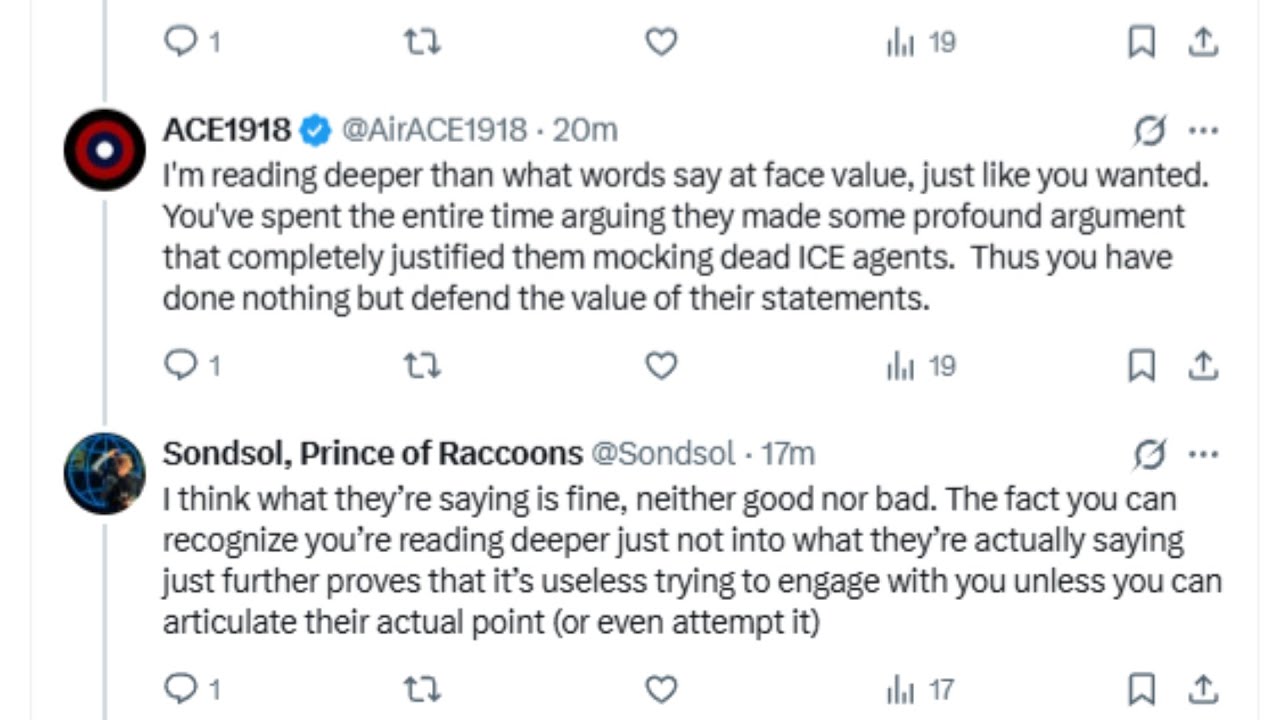Open more options for ACE1918's tweet
This screenshot has height=720, width=1280.
(x=1203, y=130)
